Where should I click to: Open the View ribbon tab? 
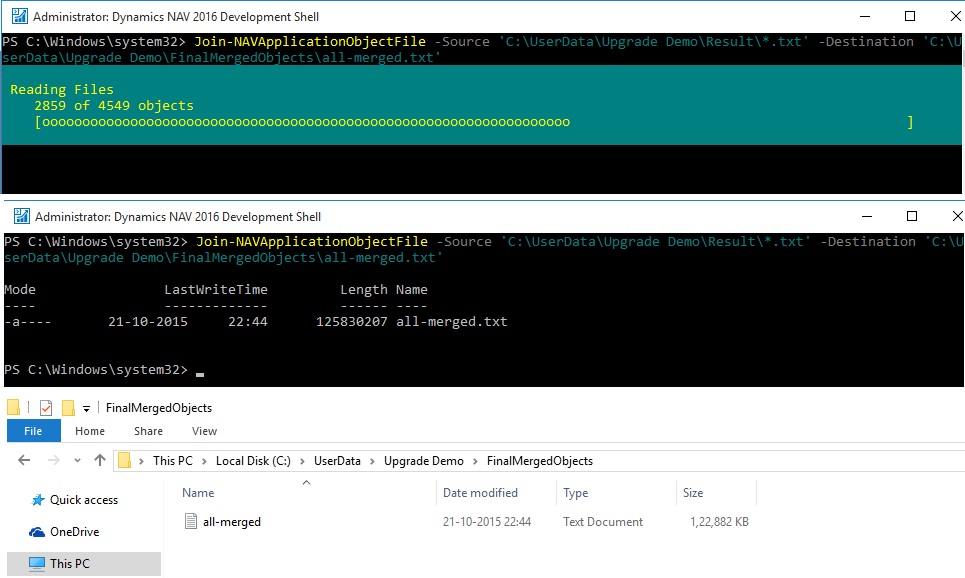204,431
